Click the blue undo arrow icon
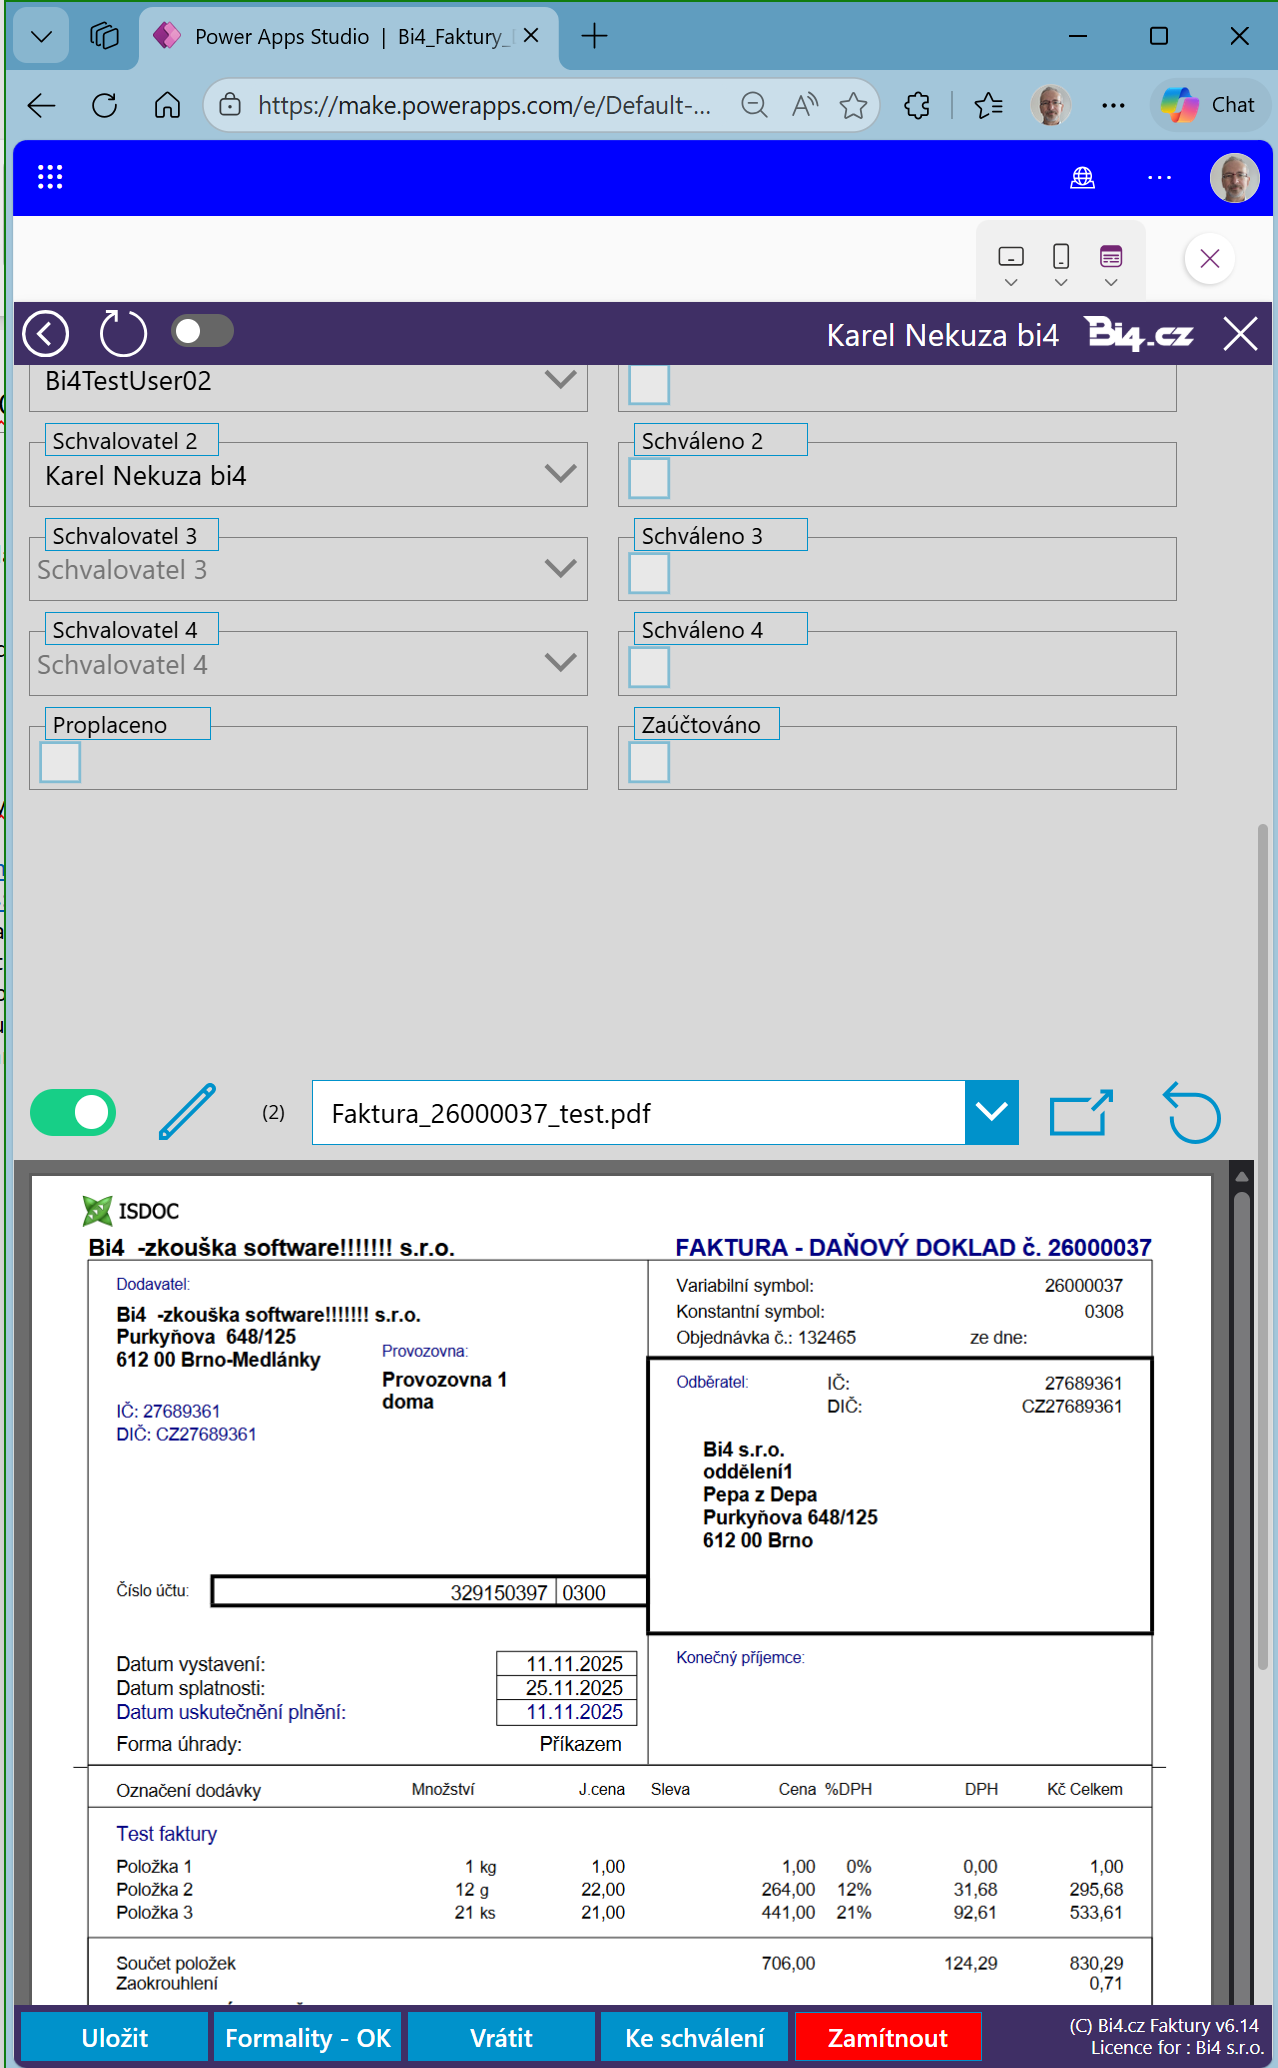The width and height of the screenshot is (1278, 2068). [x=1192, y=1112]
